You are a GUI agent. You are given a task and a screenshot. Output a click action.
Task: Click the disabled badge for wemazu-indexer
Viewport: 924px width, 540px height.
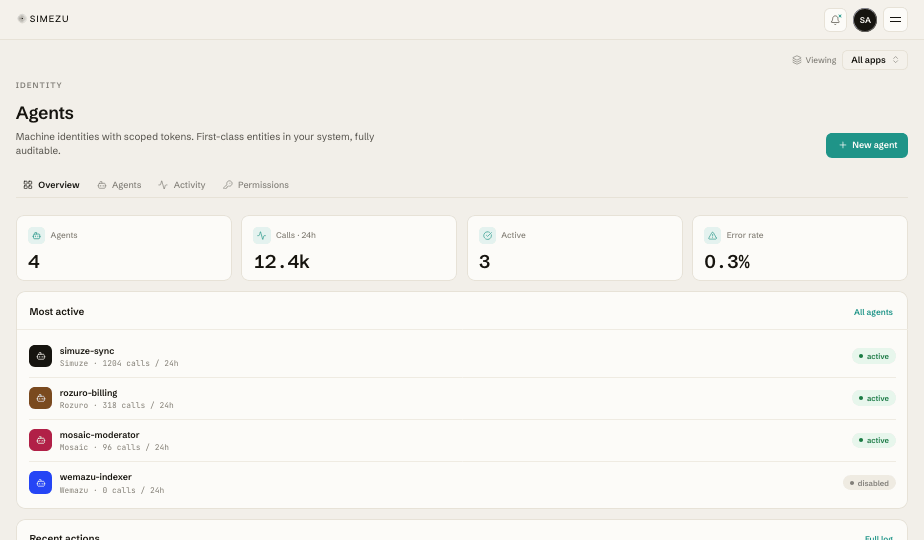point(869,483)
